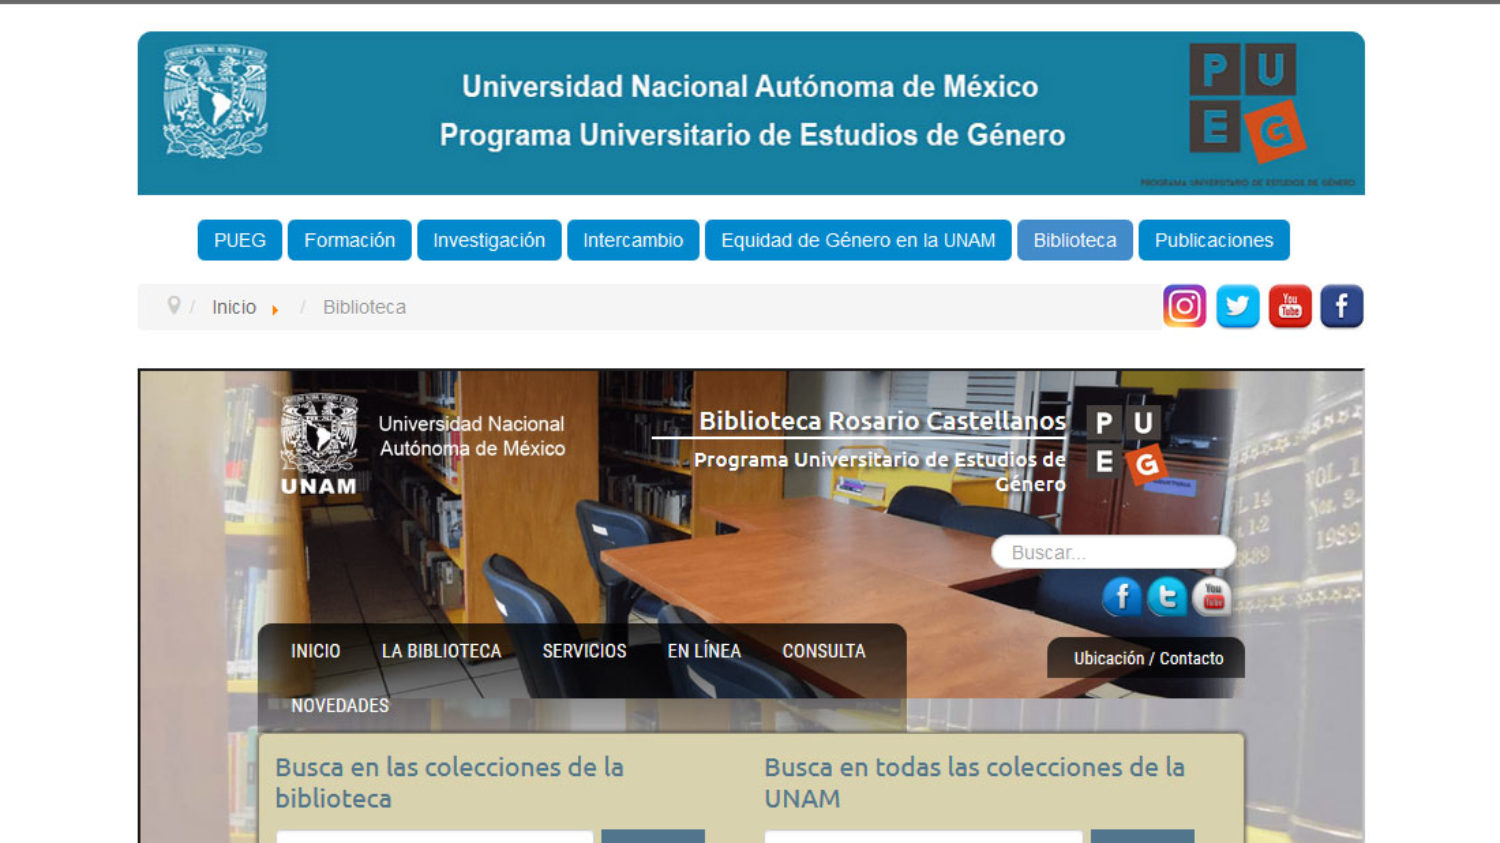Viewport: 1500px width, 843px height.
Task: Click the dark blue Facebook square icon
Action: pyautogui.click(x=1341, y=306)
